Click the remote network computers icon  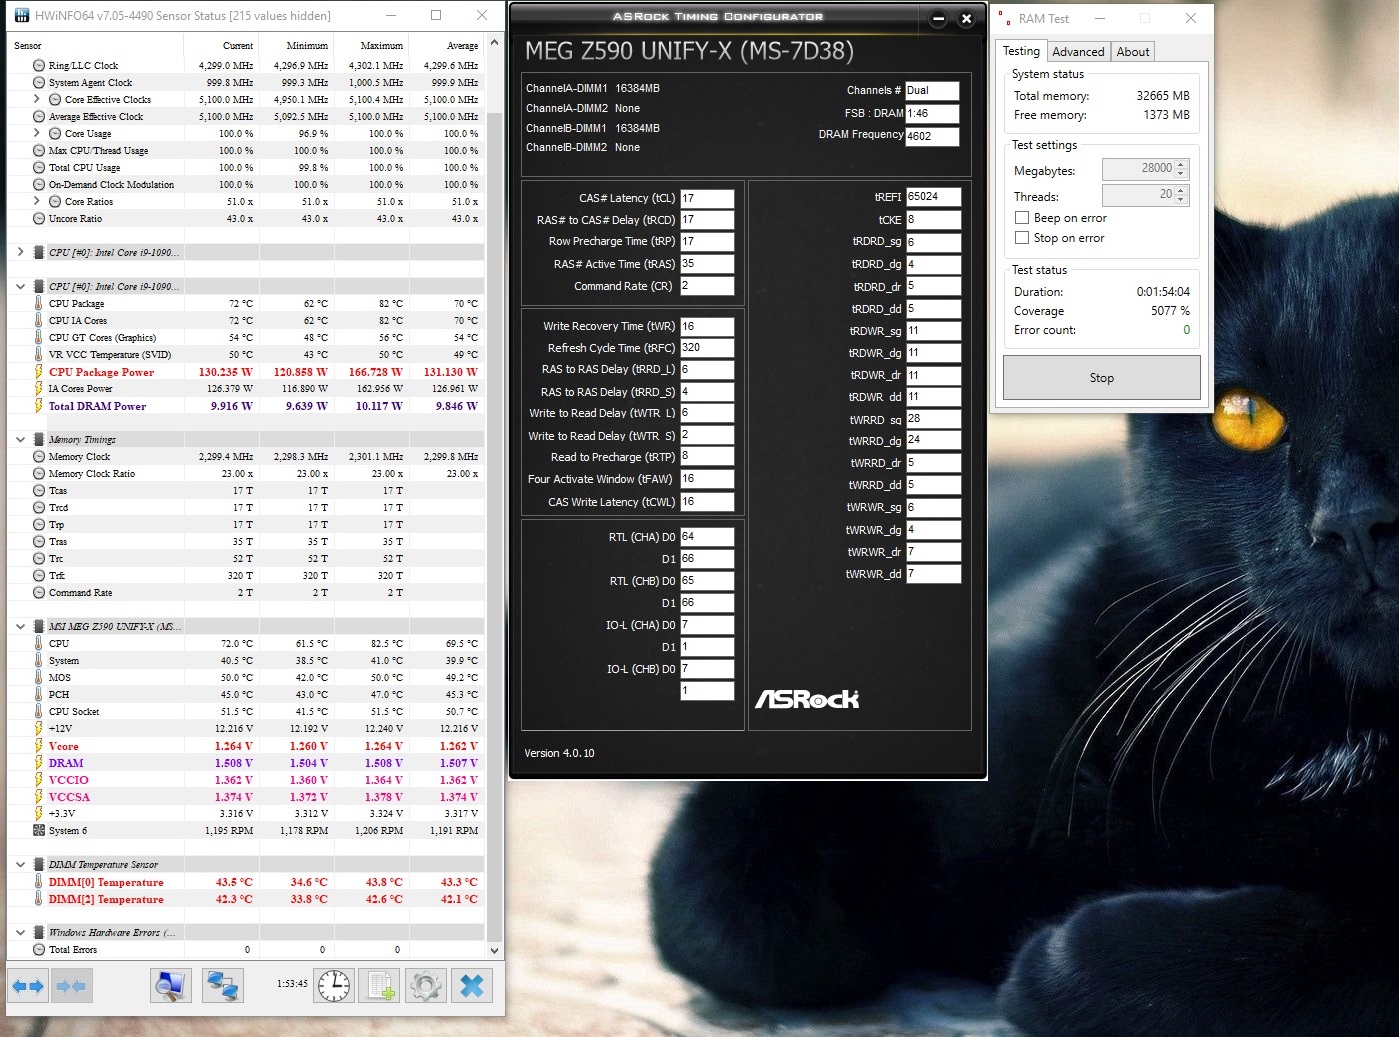tap(221, 986)
